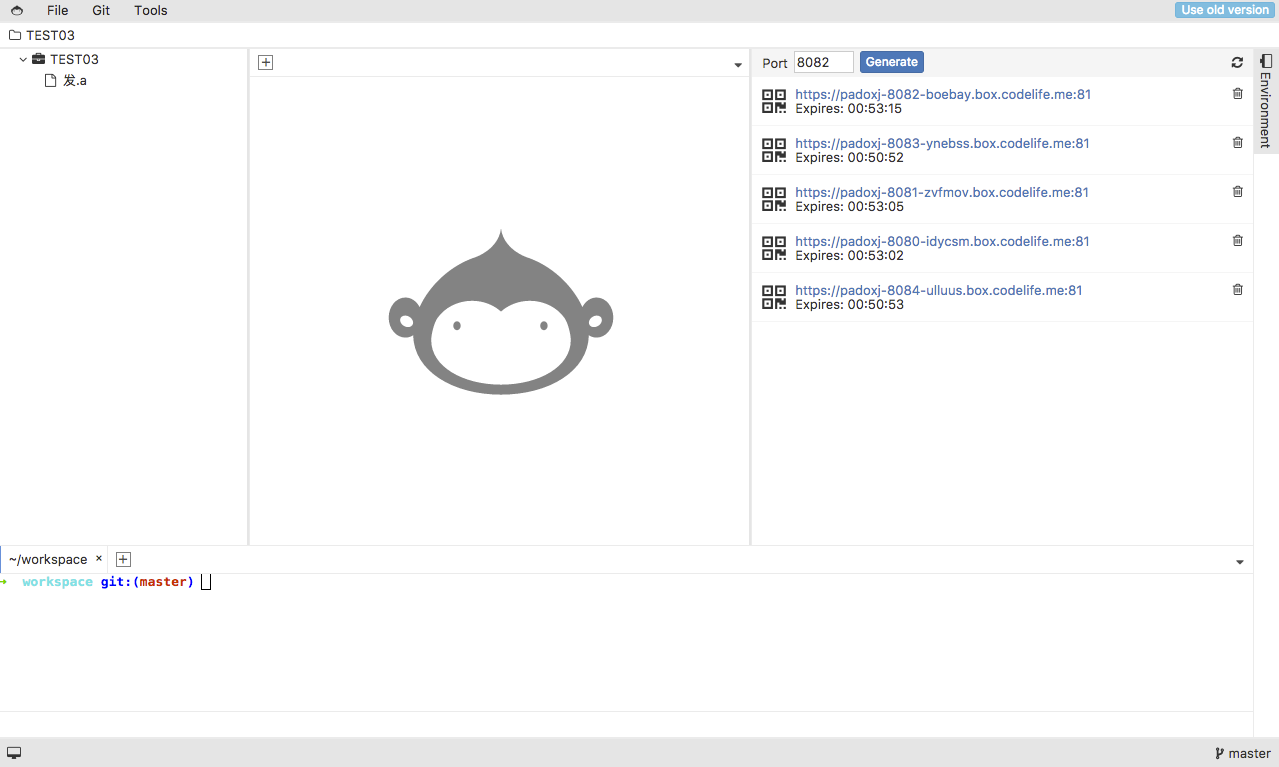This screenshot has width=1279, height=767.
Task: Delete the 8084-ulluus URL entry
Action: (x=1238, y=289)
